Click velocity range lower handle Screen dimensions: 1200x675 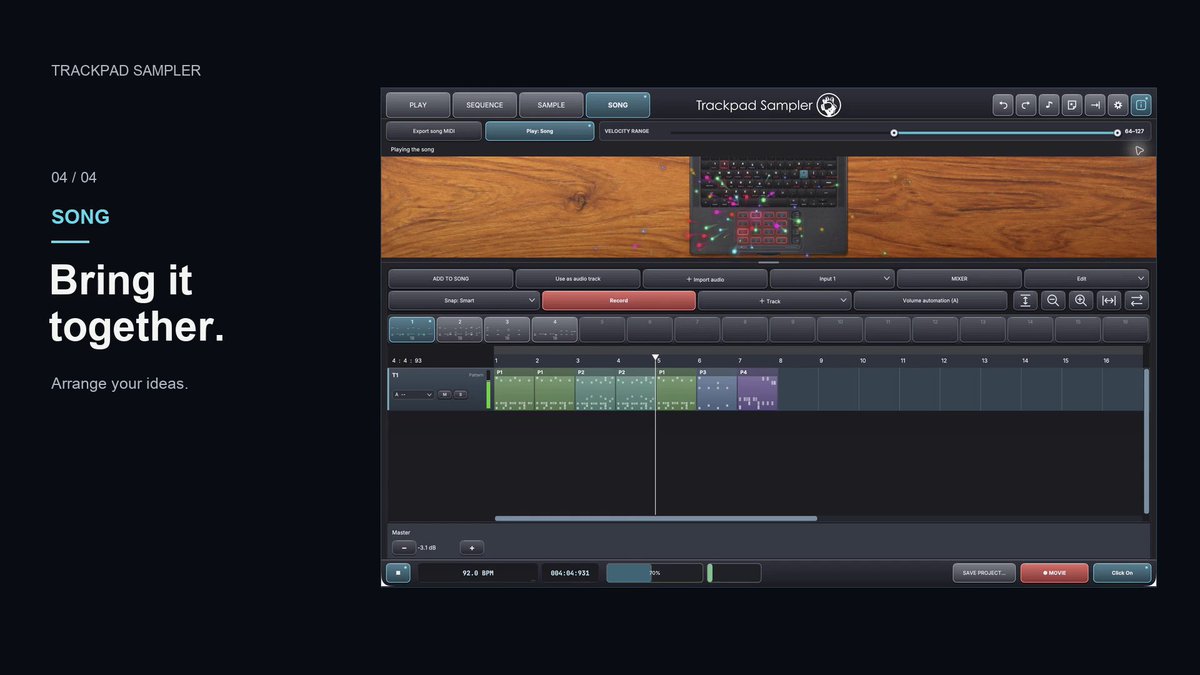(x=894, y=132)
